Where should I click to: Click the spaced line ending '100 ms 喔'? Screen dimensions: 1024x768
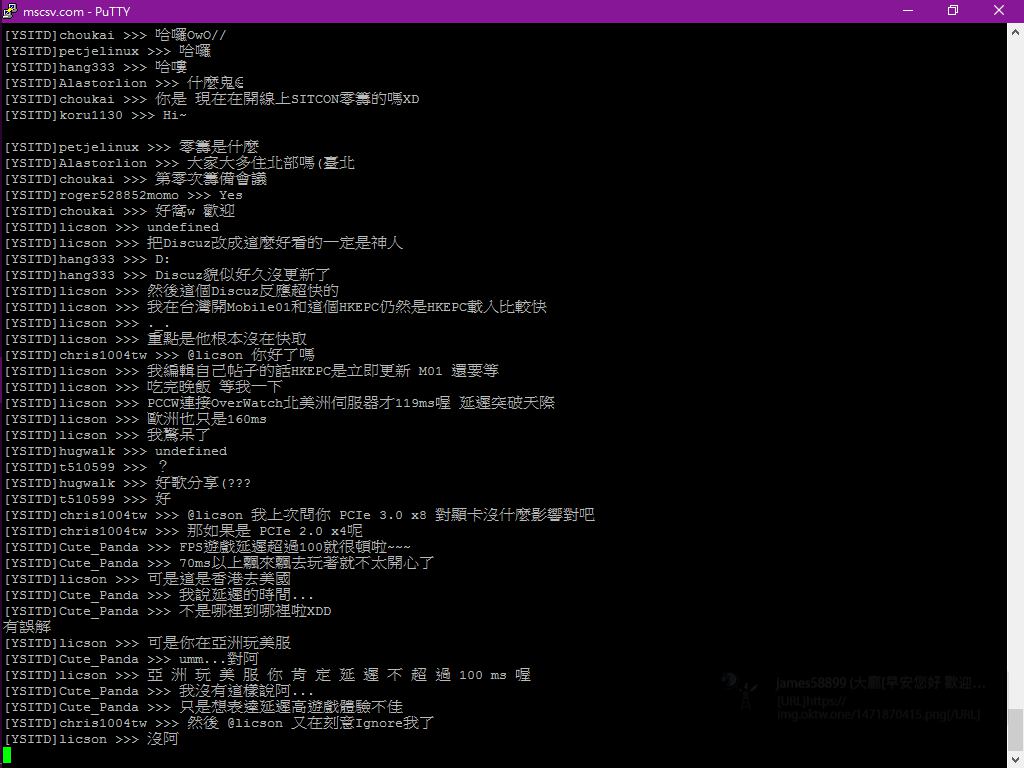pos(267,675)
